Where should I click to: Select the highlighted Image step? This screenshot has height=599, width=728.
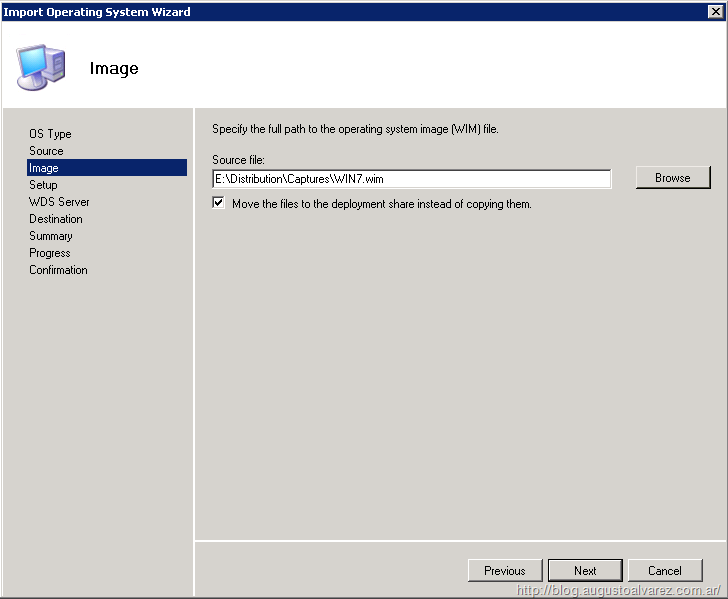point(44,168)
